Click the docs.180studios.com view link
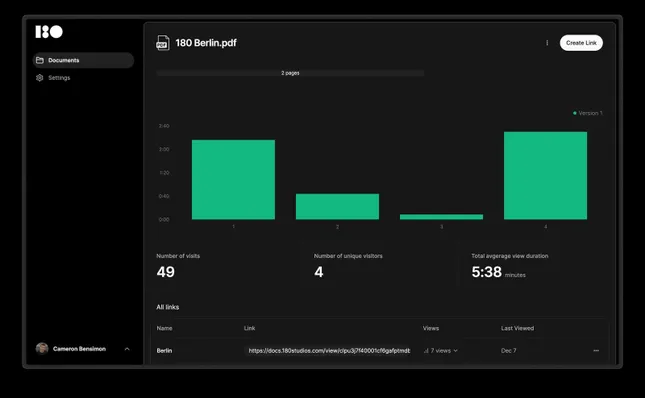The width and height of the screenshot is (645, 398). coord(329,351)
